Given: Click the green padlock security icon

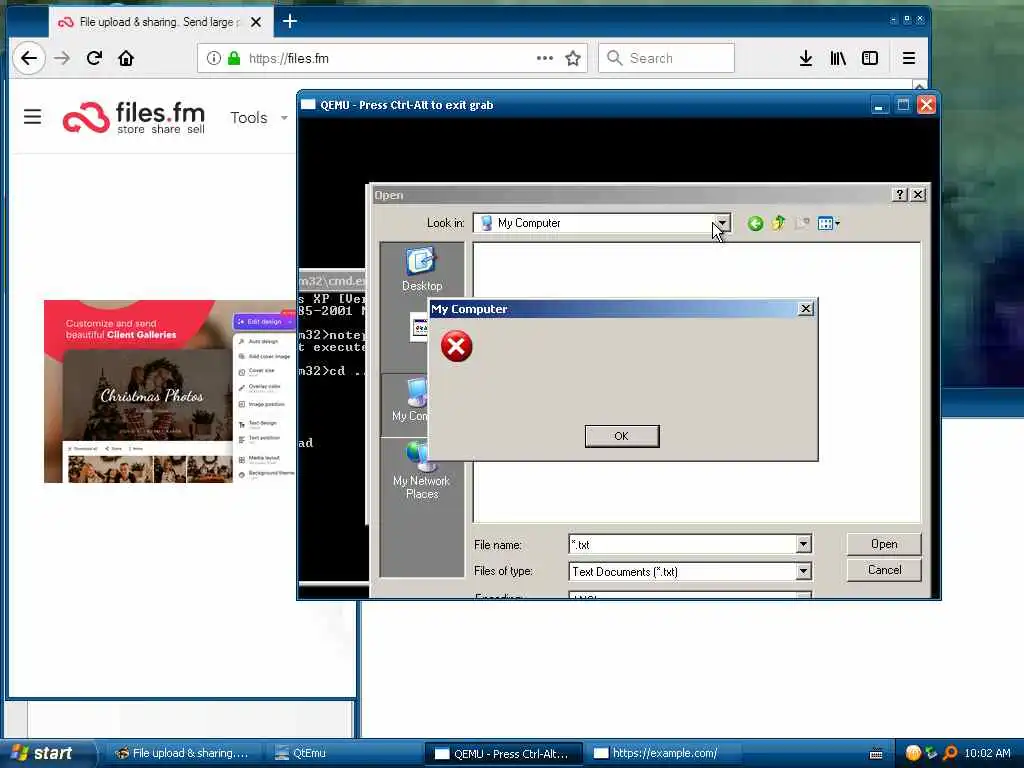Looking at the screenshot, I should pyautogui.click(x=234, y=58).
